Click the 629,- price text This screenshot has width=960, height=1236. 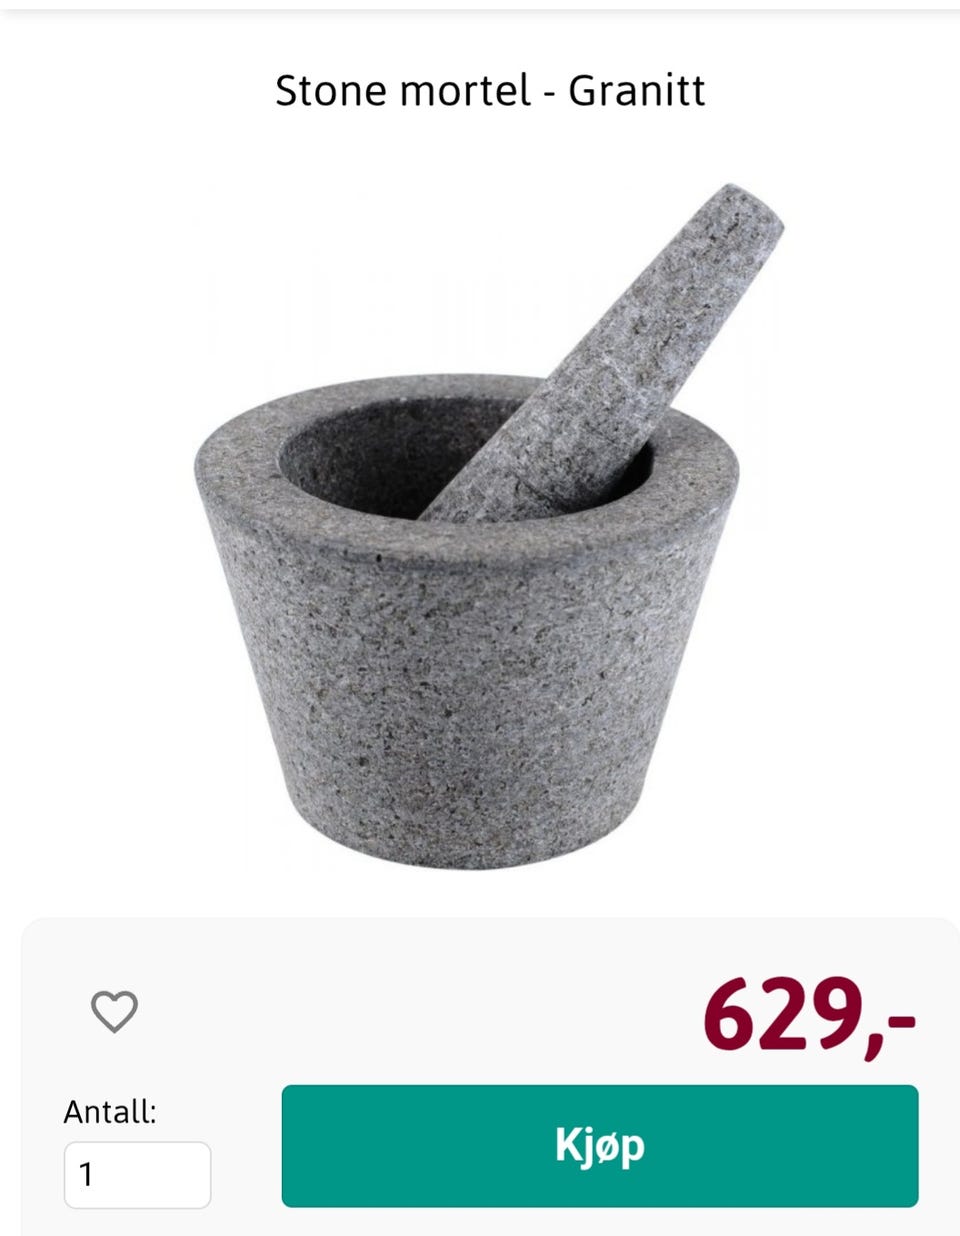tap(809, 1015)
